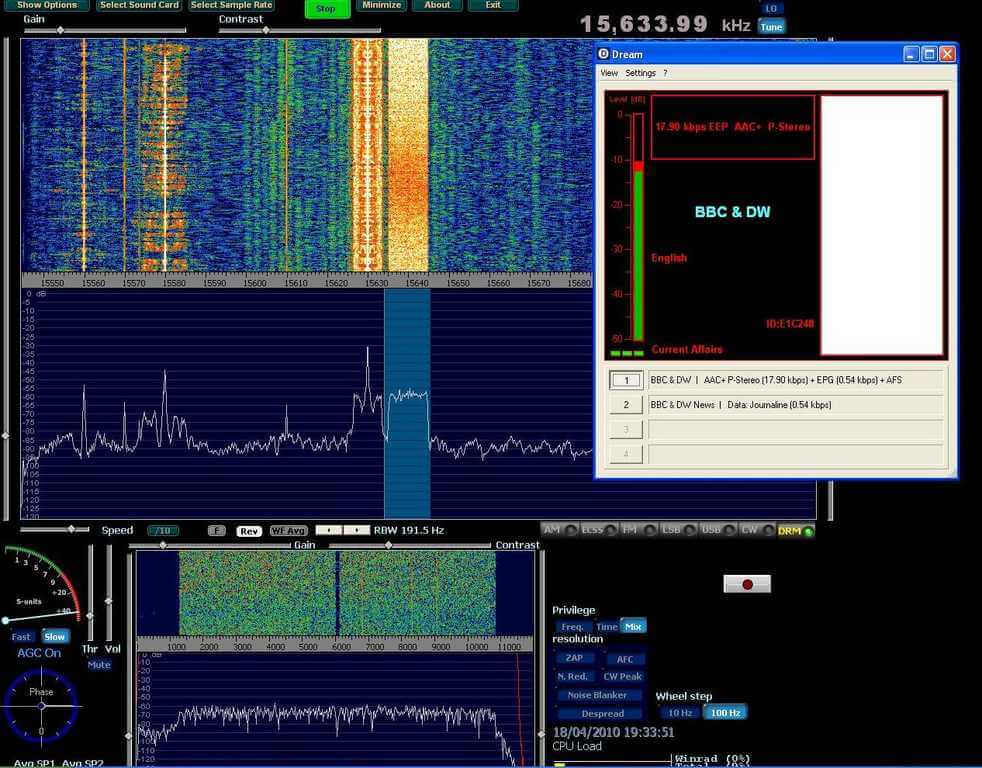Toggle the Rev waterfall button
Viewport: 982px width, 768px height.
click(x=249, y=531)
